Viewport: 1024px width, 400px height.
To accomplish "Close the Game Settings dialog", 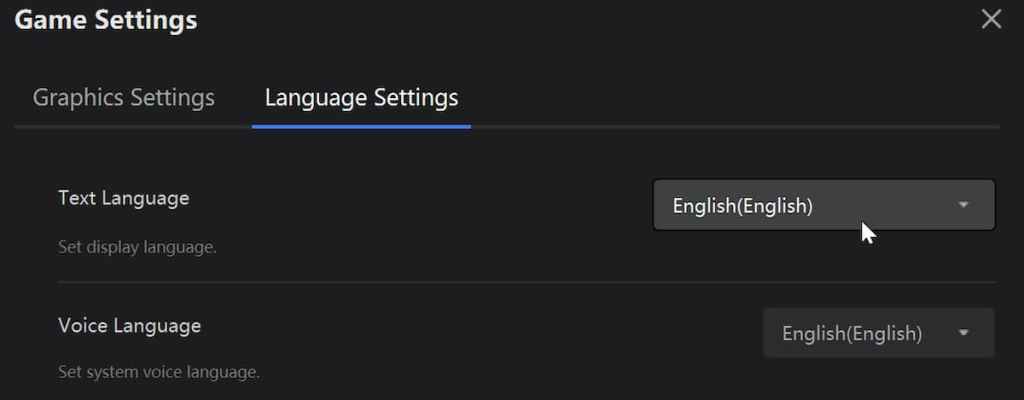I will (x=991, y=19).
